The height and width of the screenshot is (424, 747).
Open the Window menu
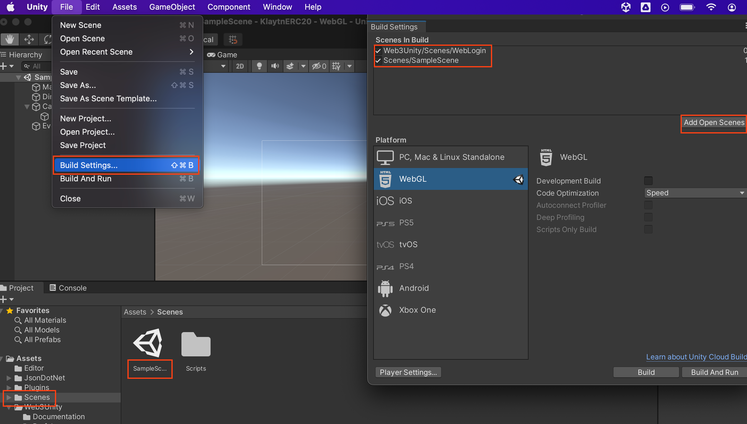pos(277,7)
